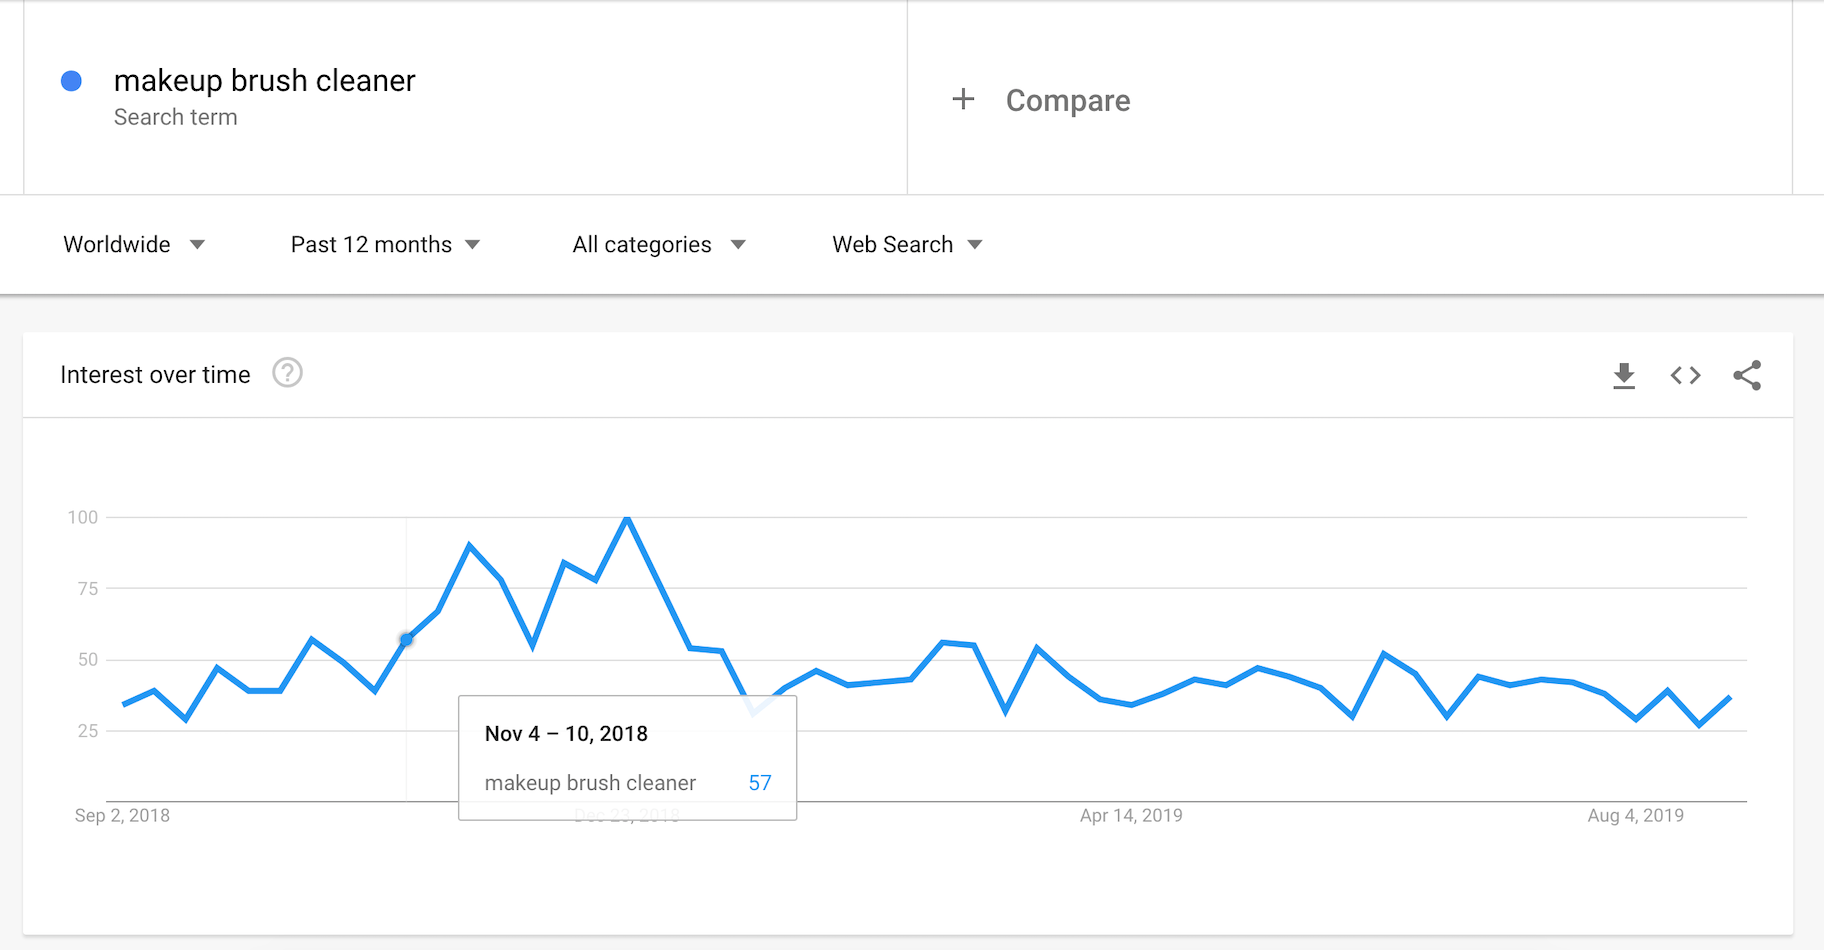Open help for Interest over time
Image resolution: width=1824 pixels, height=950 pixels.
pos(287,373)
